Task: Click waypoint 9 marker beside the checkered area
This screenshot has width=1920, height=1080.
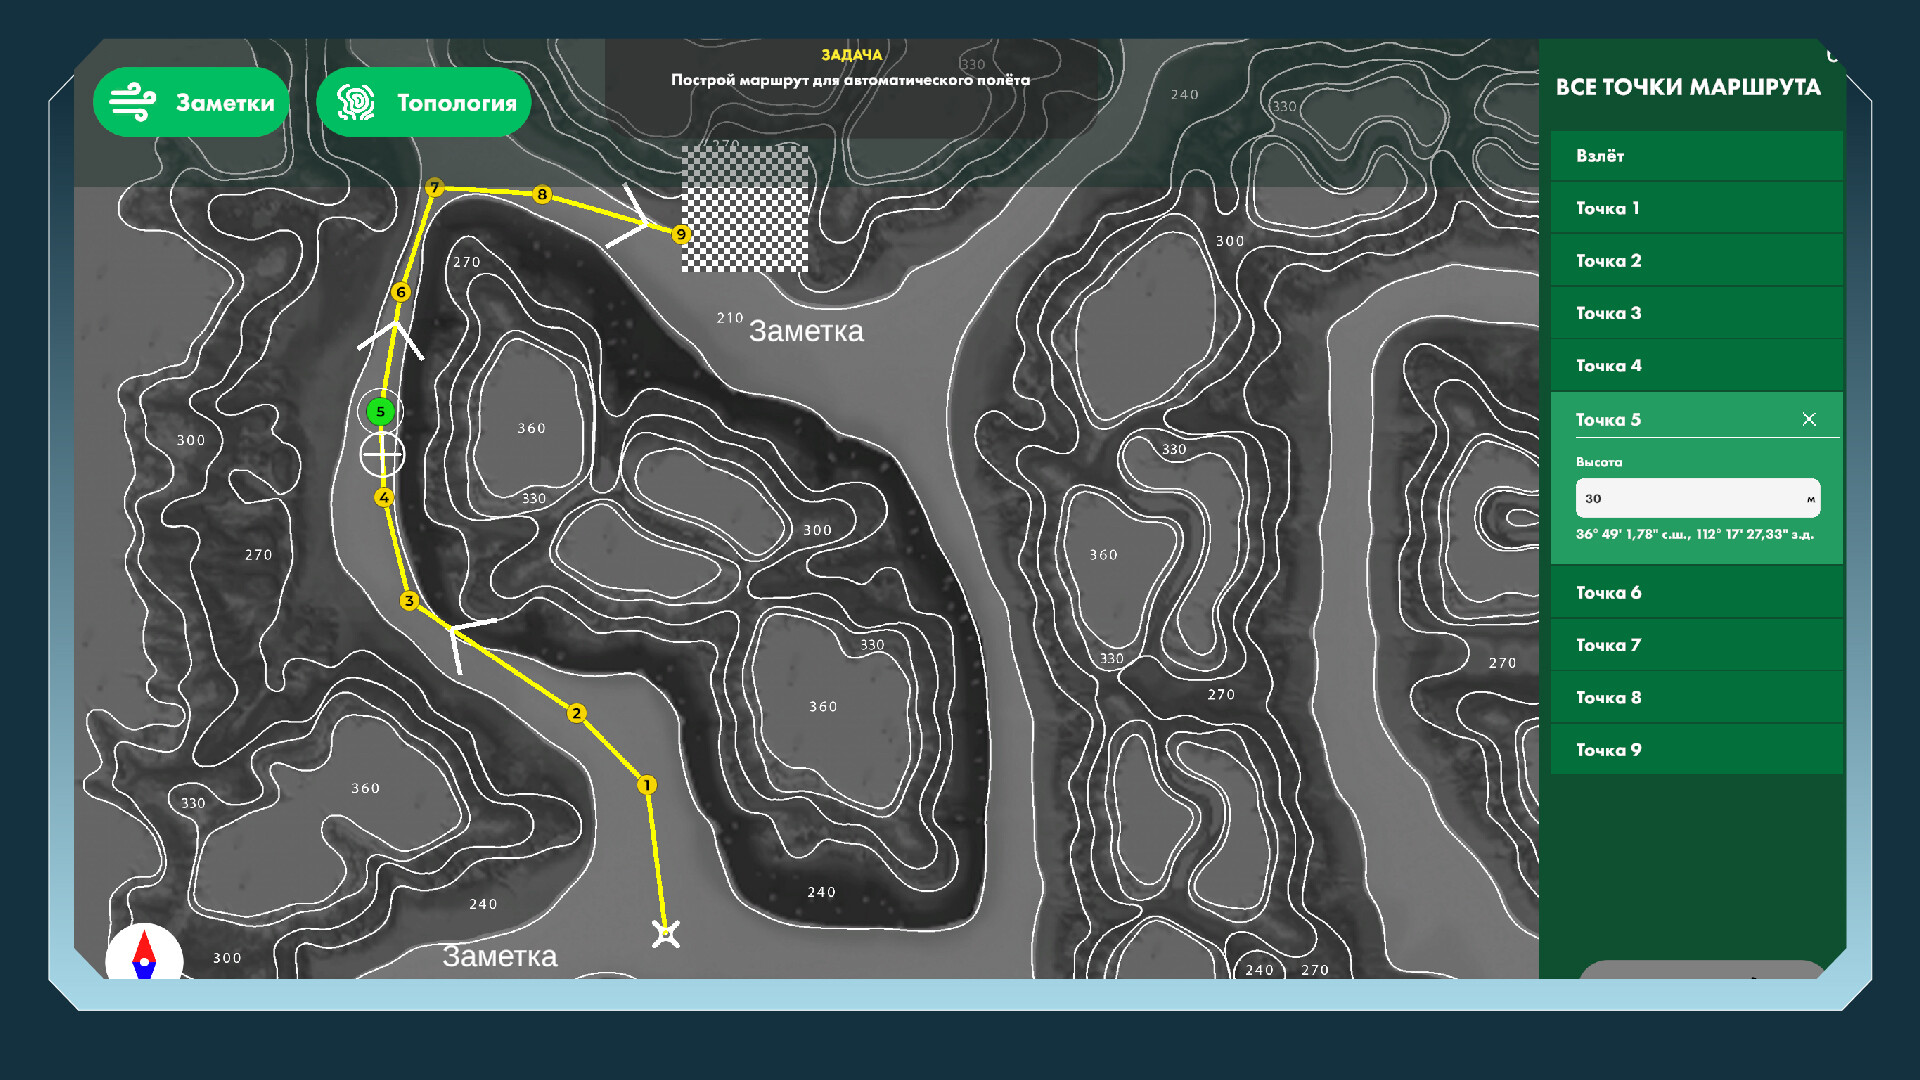Action: [682, 233]
